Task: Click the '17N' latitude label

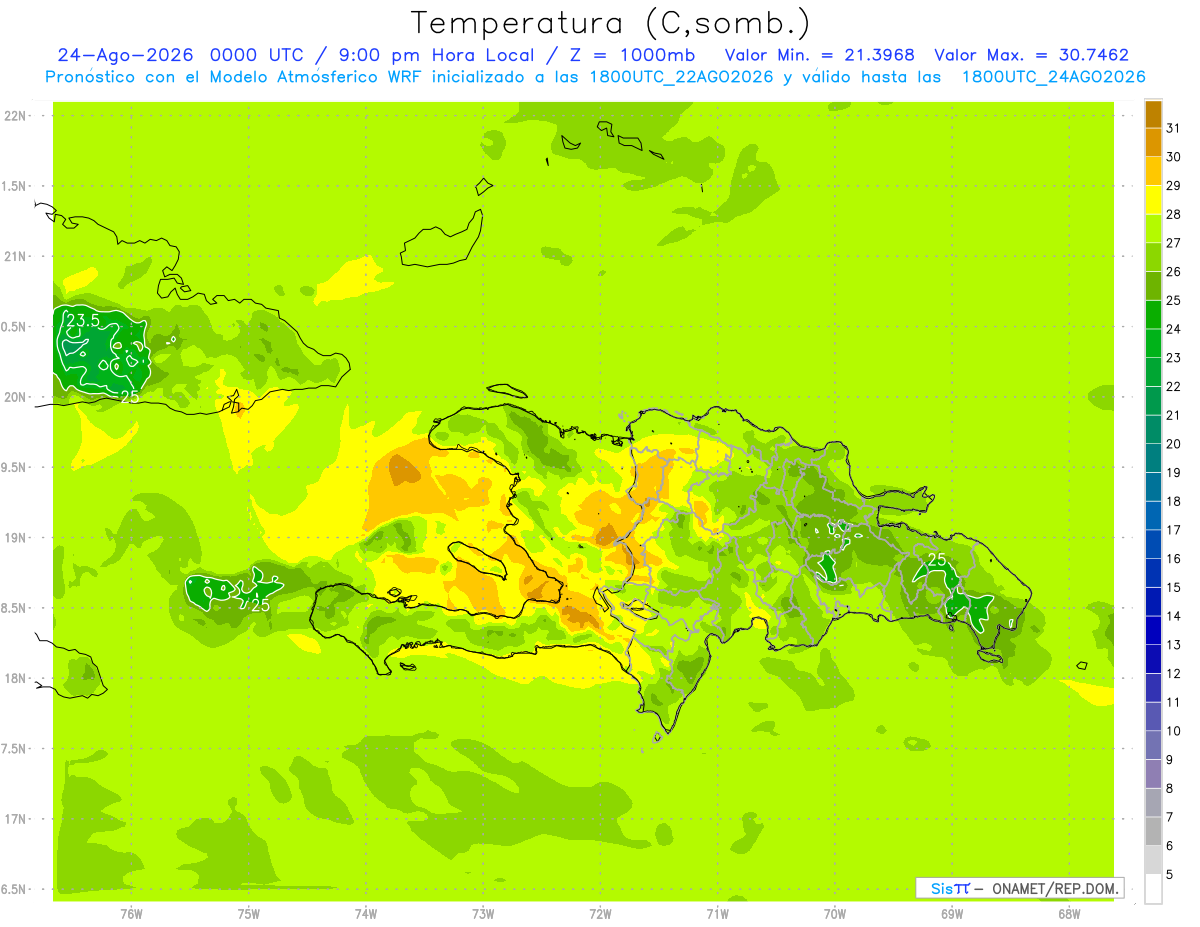Action: 16,819
